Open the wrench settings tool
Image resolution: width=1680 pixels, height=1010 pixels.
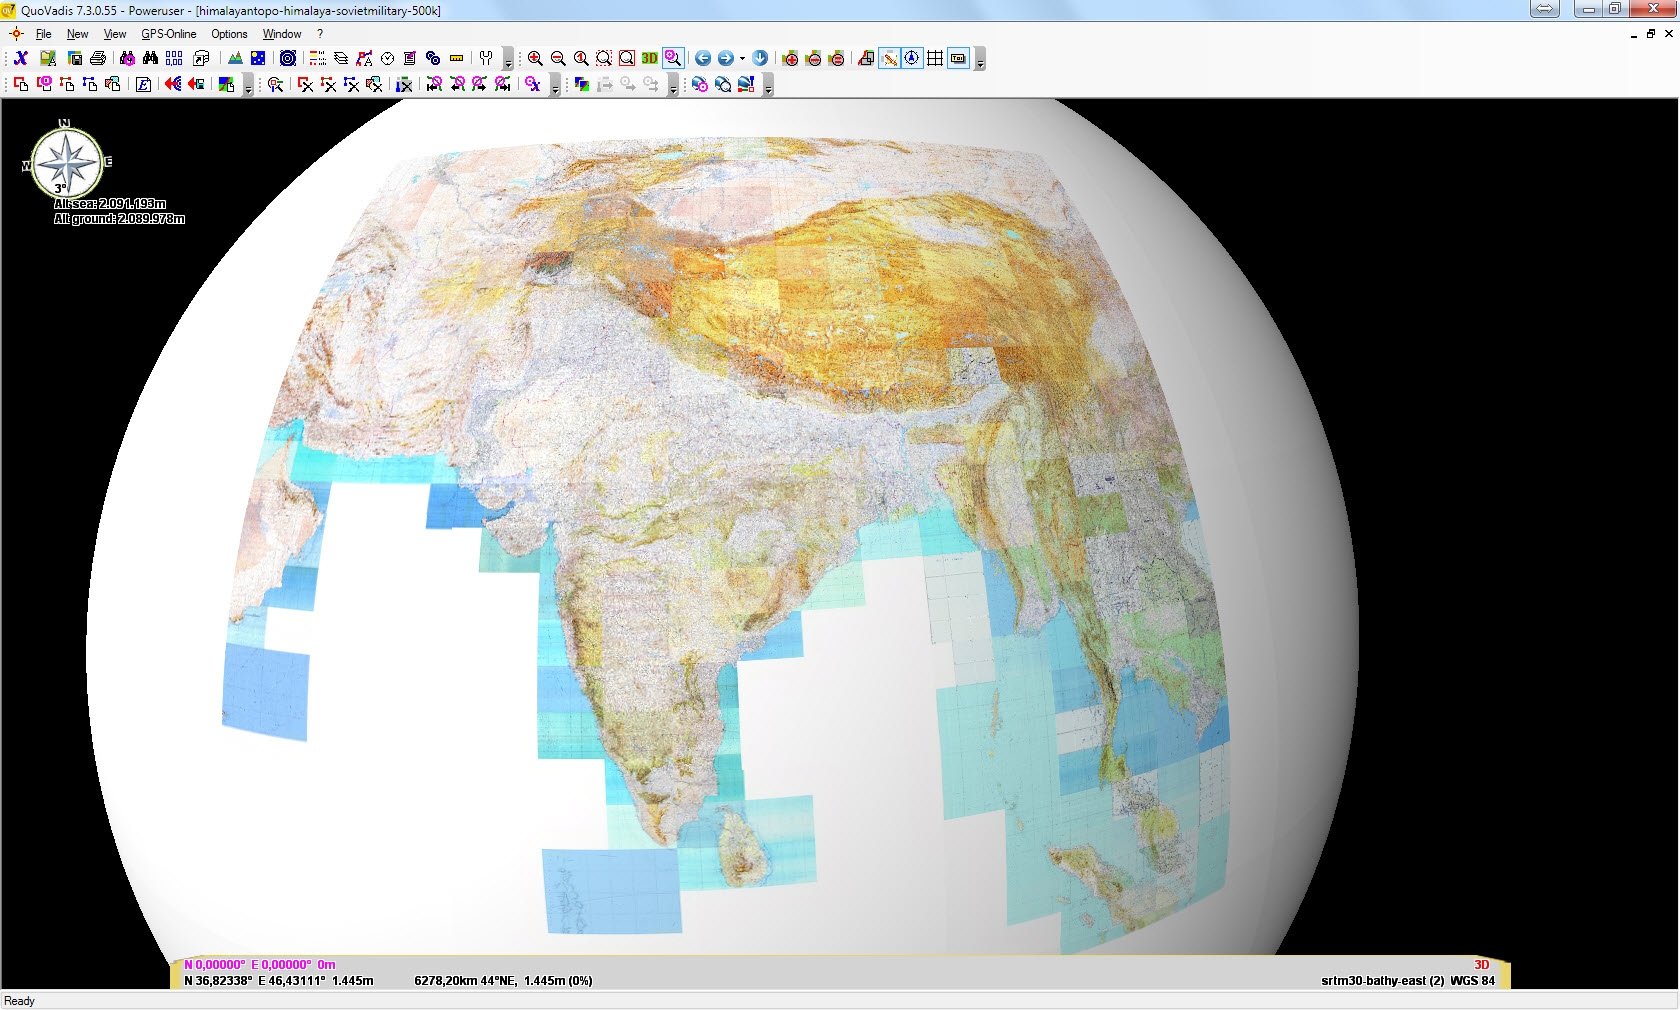[x=486, y=58]
